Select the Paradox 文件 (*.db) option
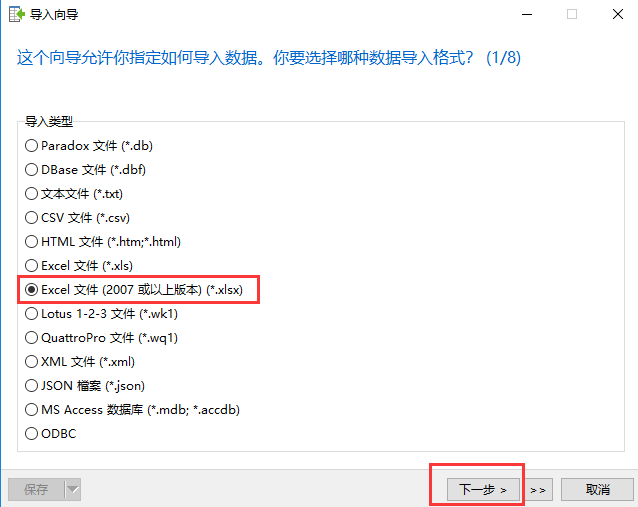The width and height of the screenshot is (638, 507). tap(89, 146)
